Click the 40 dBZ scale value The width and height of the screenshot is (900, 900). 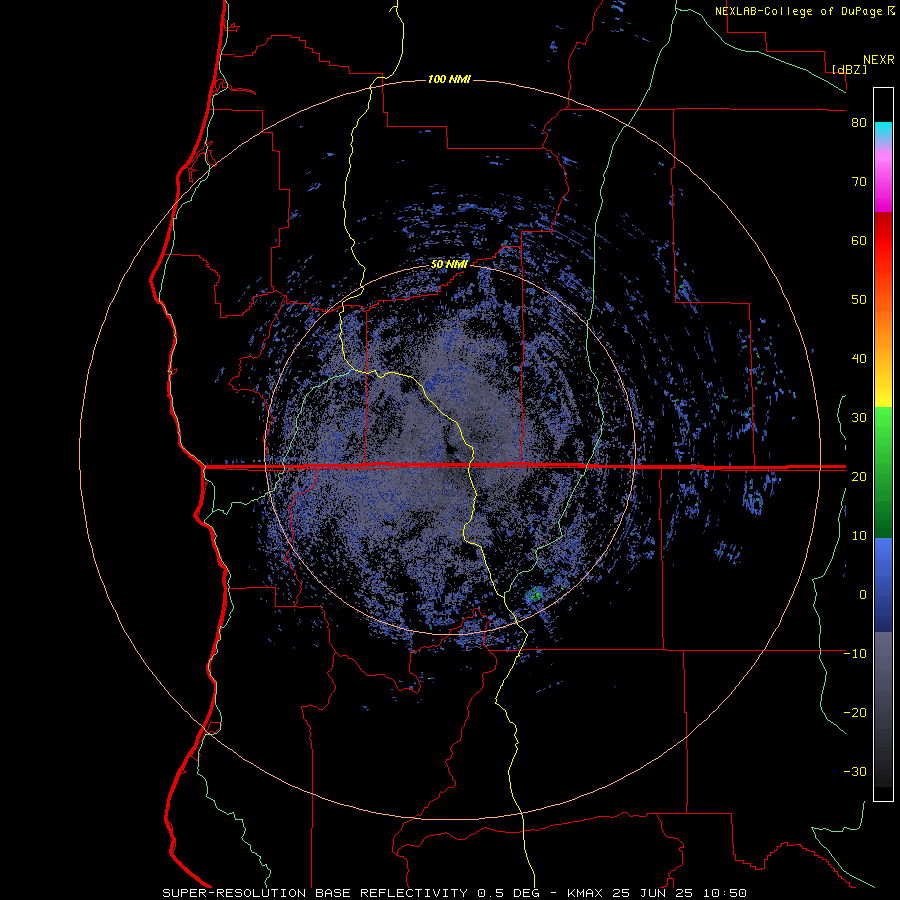click(859, 359)
